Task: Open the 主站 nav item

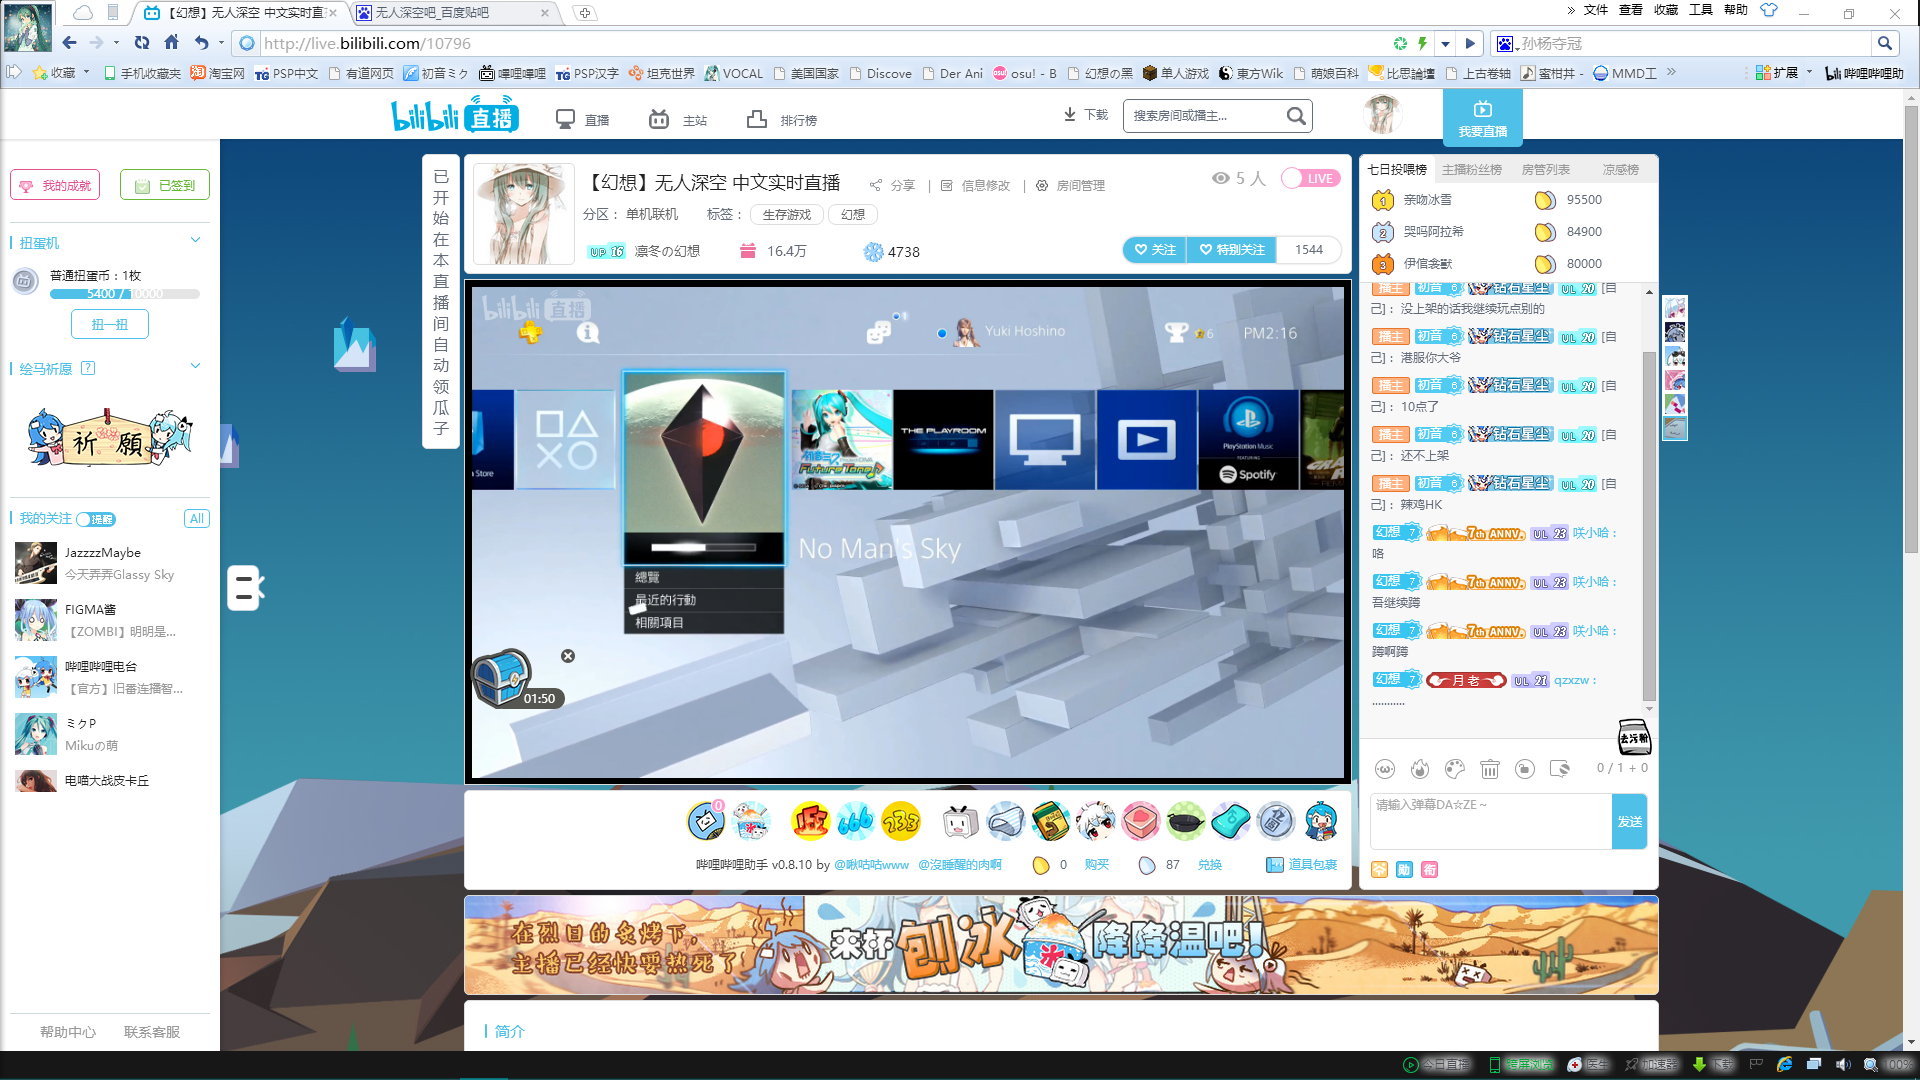Action: point(678,120)
